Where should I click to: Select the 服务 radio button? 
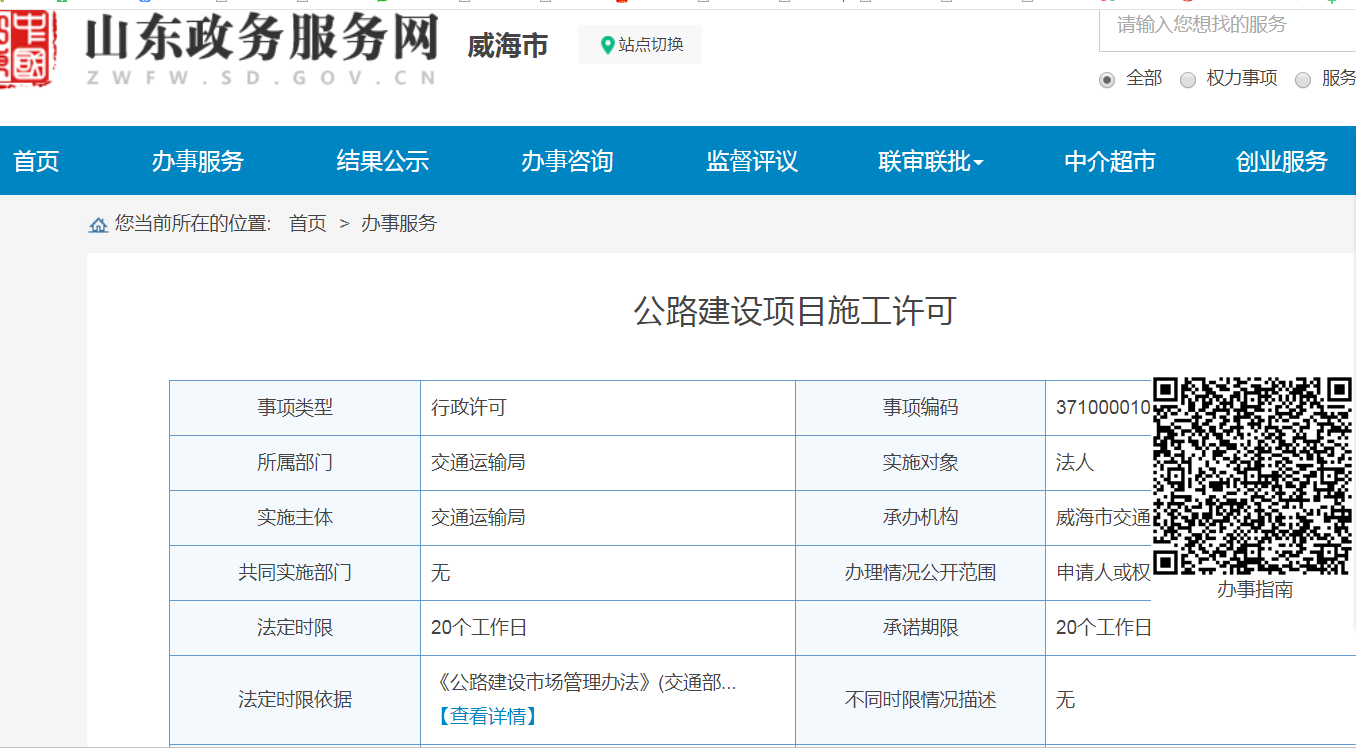click(1303, 80)
